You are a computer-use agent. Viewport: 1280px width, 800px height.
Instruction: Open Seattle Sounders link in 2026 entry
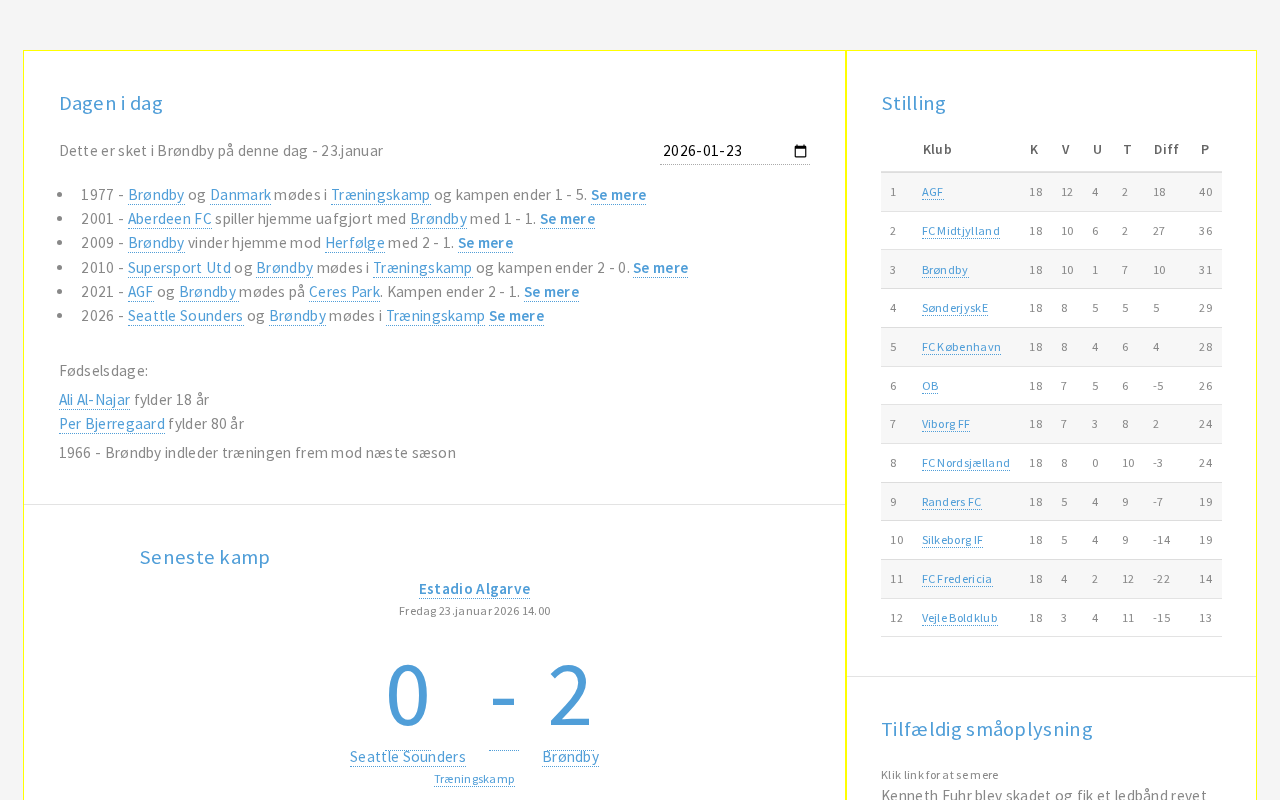[185, 316]
